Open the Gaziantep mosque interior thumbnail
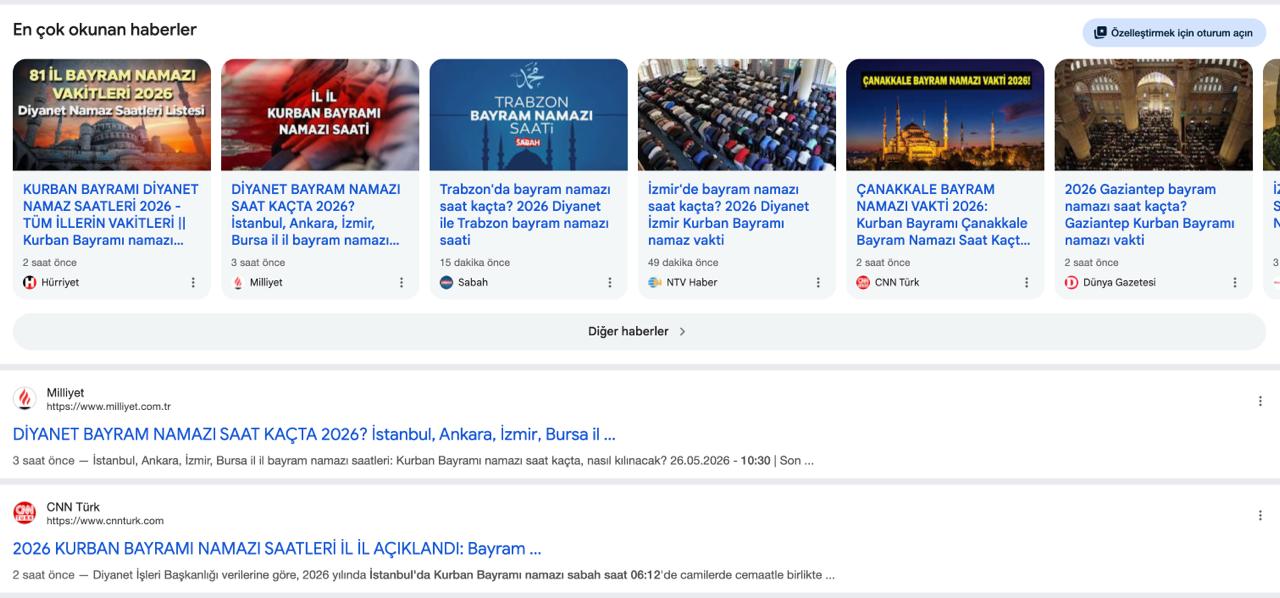This screenshot has height=598, width=1280. (1154, 115)
